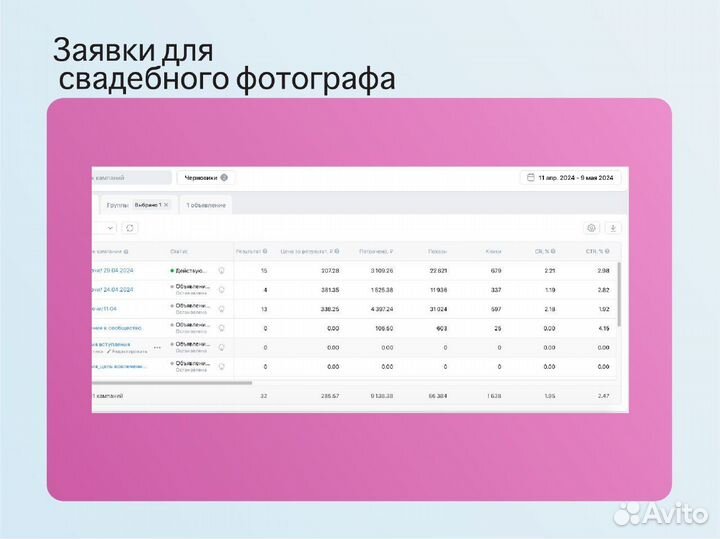
Task: Click info icon beside campaign name header
Action: (126, 252)
